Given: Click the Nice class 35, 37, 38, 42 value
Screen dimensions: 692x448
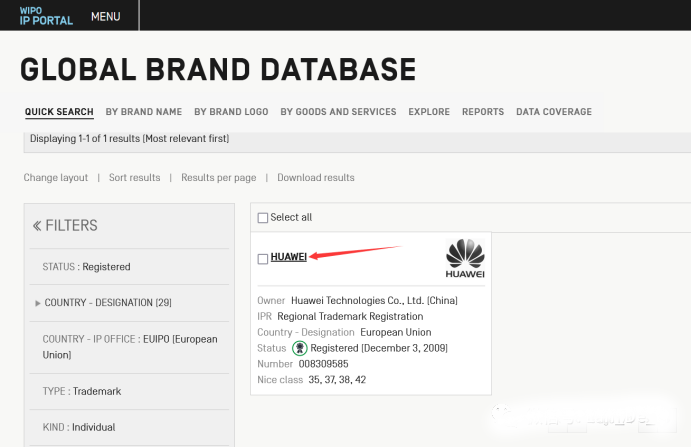Looking at the screenshot, I should (x=337, y=380).
